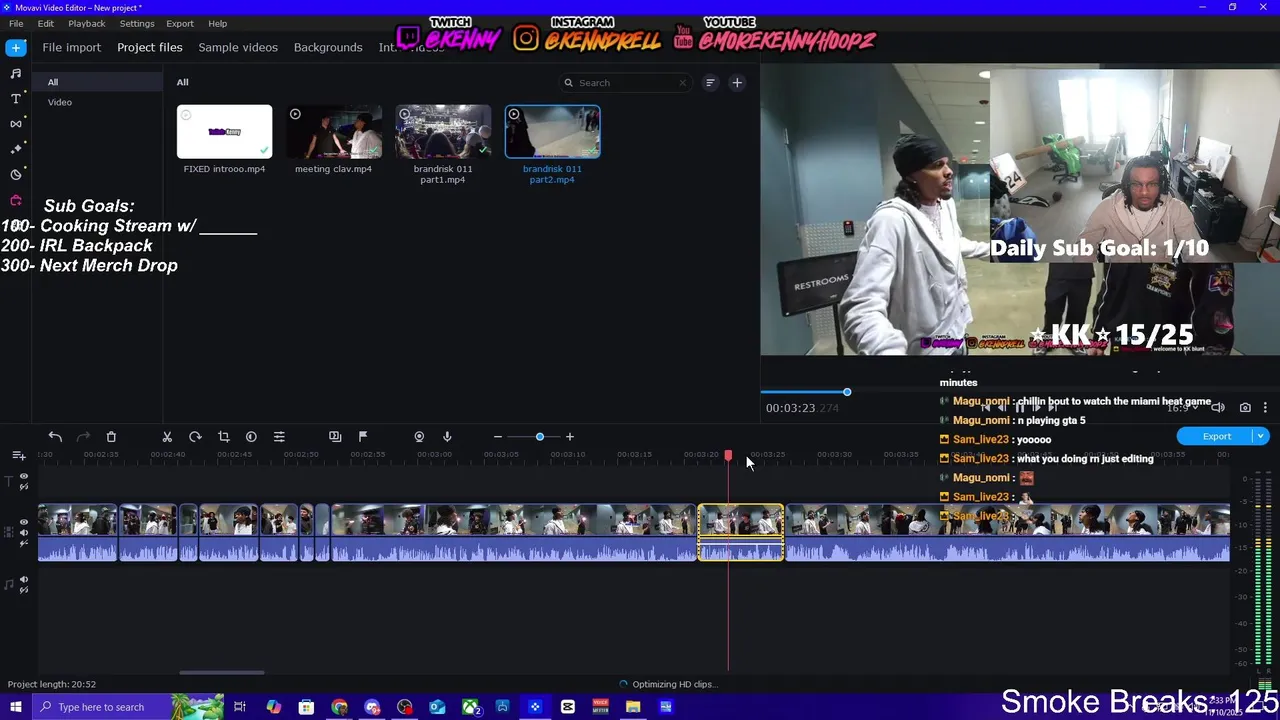Zoom in timeline with plus icon

tap(570, 437)
